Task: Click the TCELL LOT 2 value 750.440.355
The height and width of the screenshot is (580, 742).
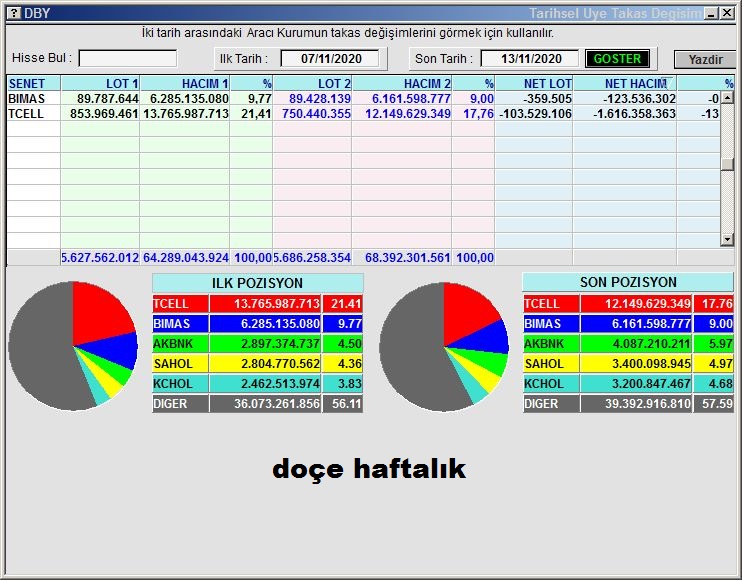Action: [x=317, y=114]
